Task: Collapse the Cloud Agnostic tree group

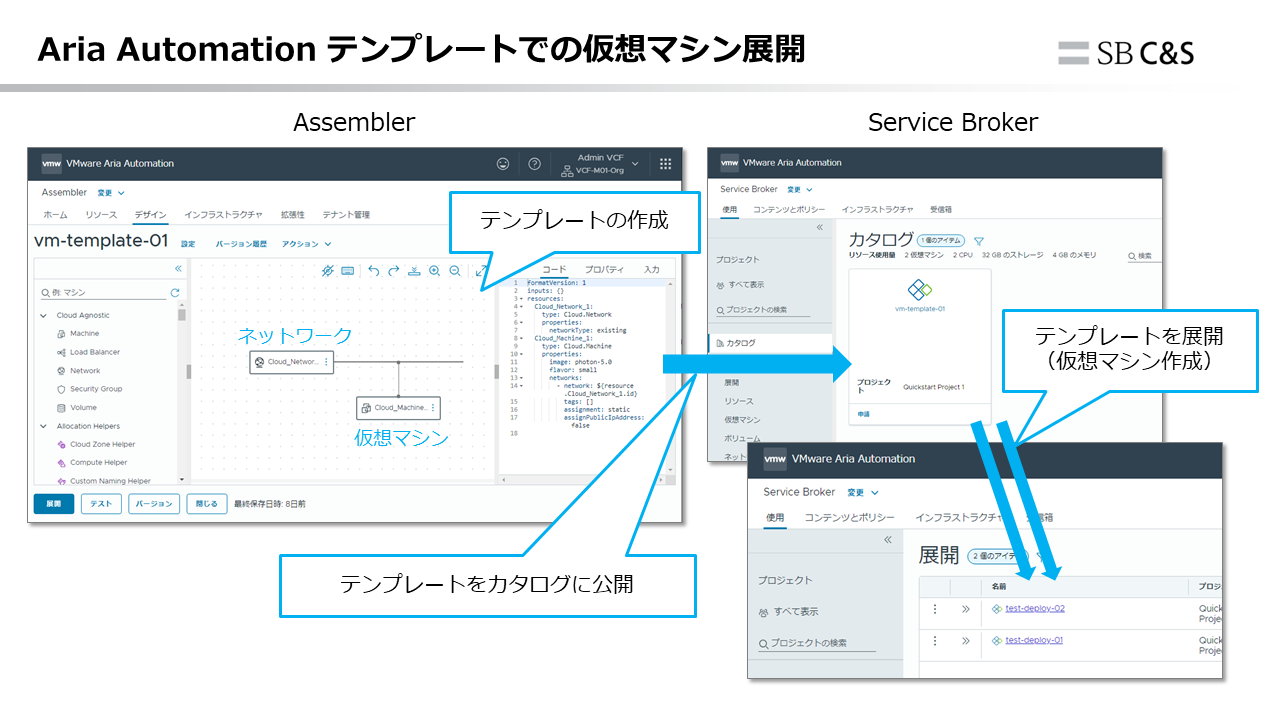Action: coord(44,316)
